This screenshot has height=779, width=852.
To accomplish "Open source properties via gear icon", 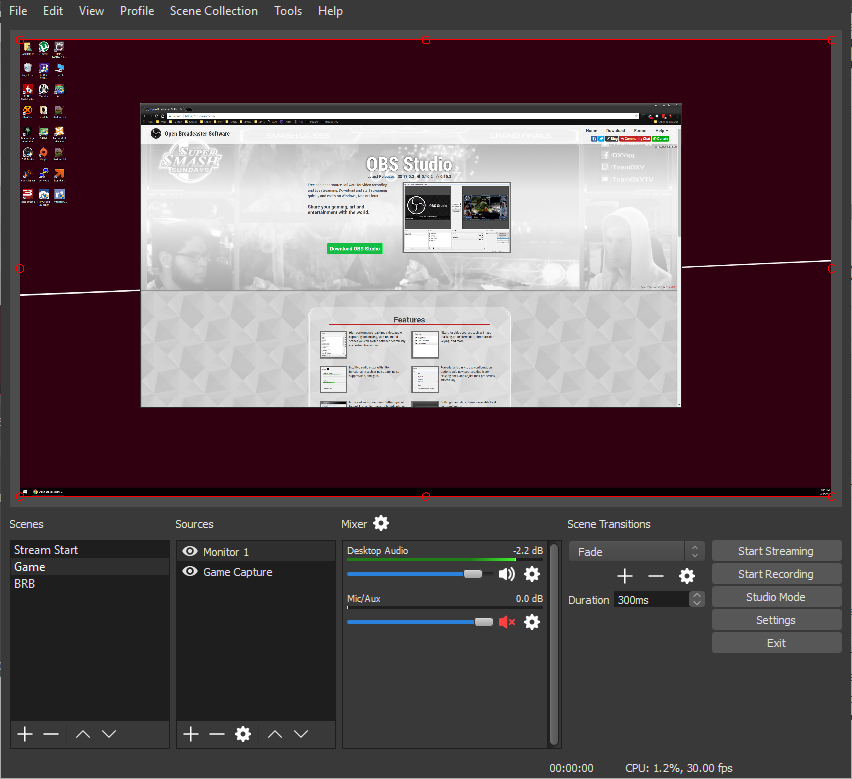I will [x=243, y=733].
